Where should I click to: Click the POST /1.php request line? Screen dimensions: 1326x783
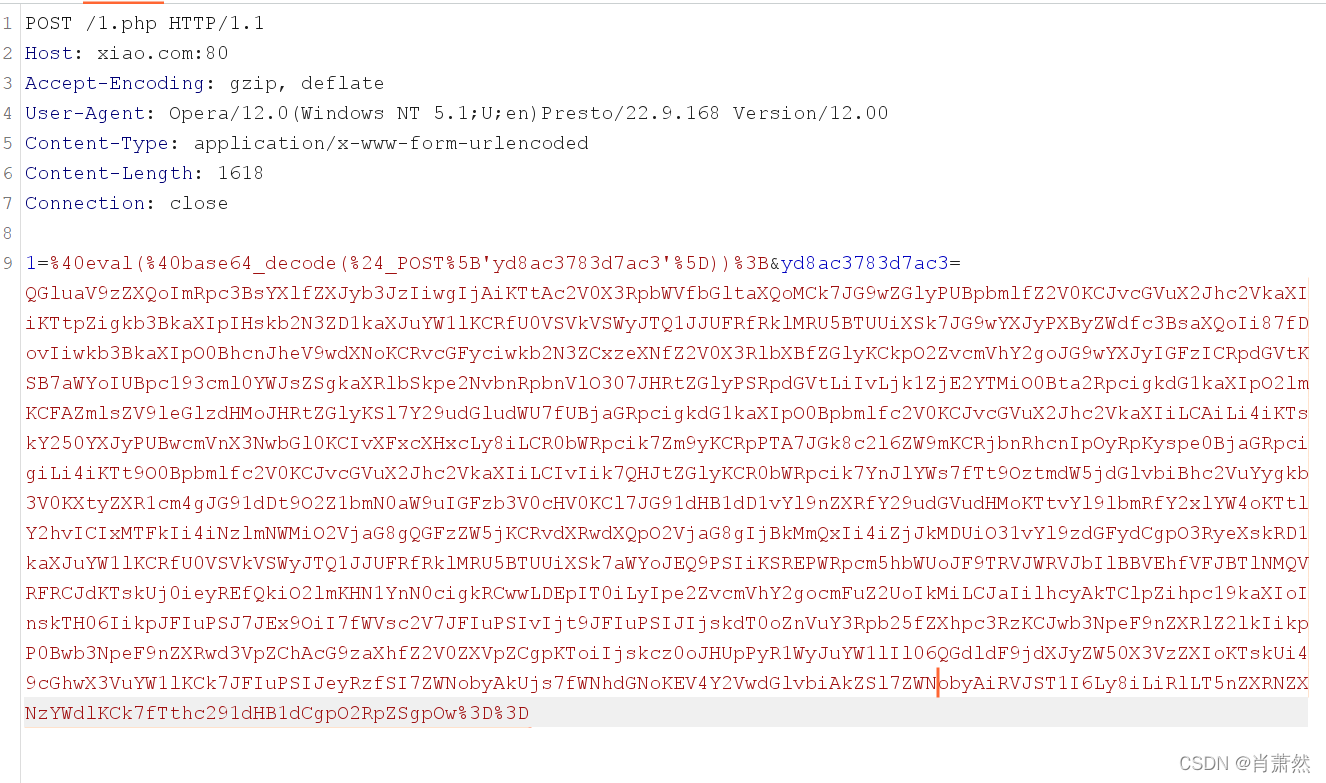tap(144, 23)
